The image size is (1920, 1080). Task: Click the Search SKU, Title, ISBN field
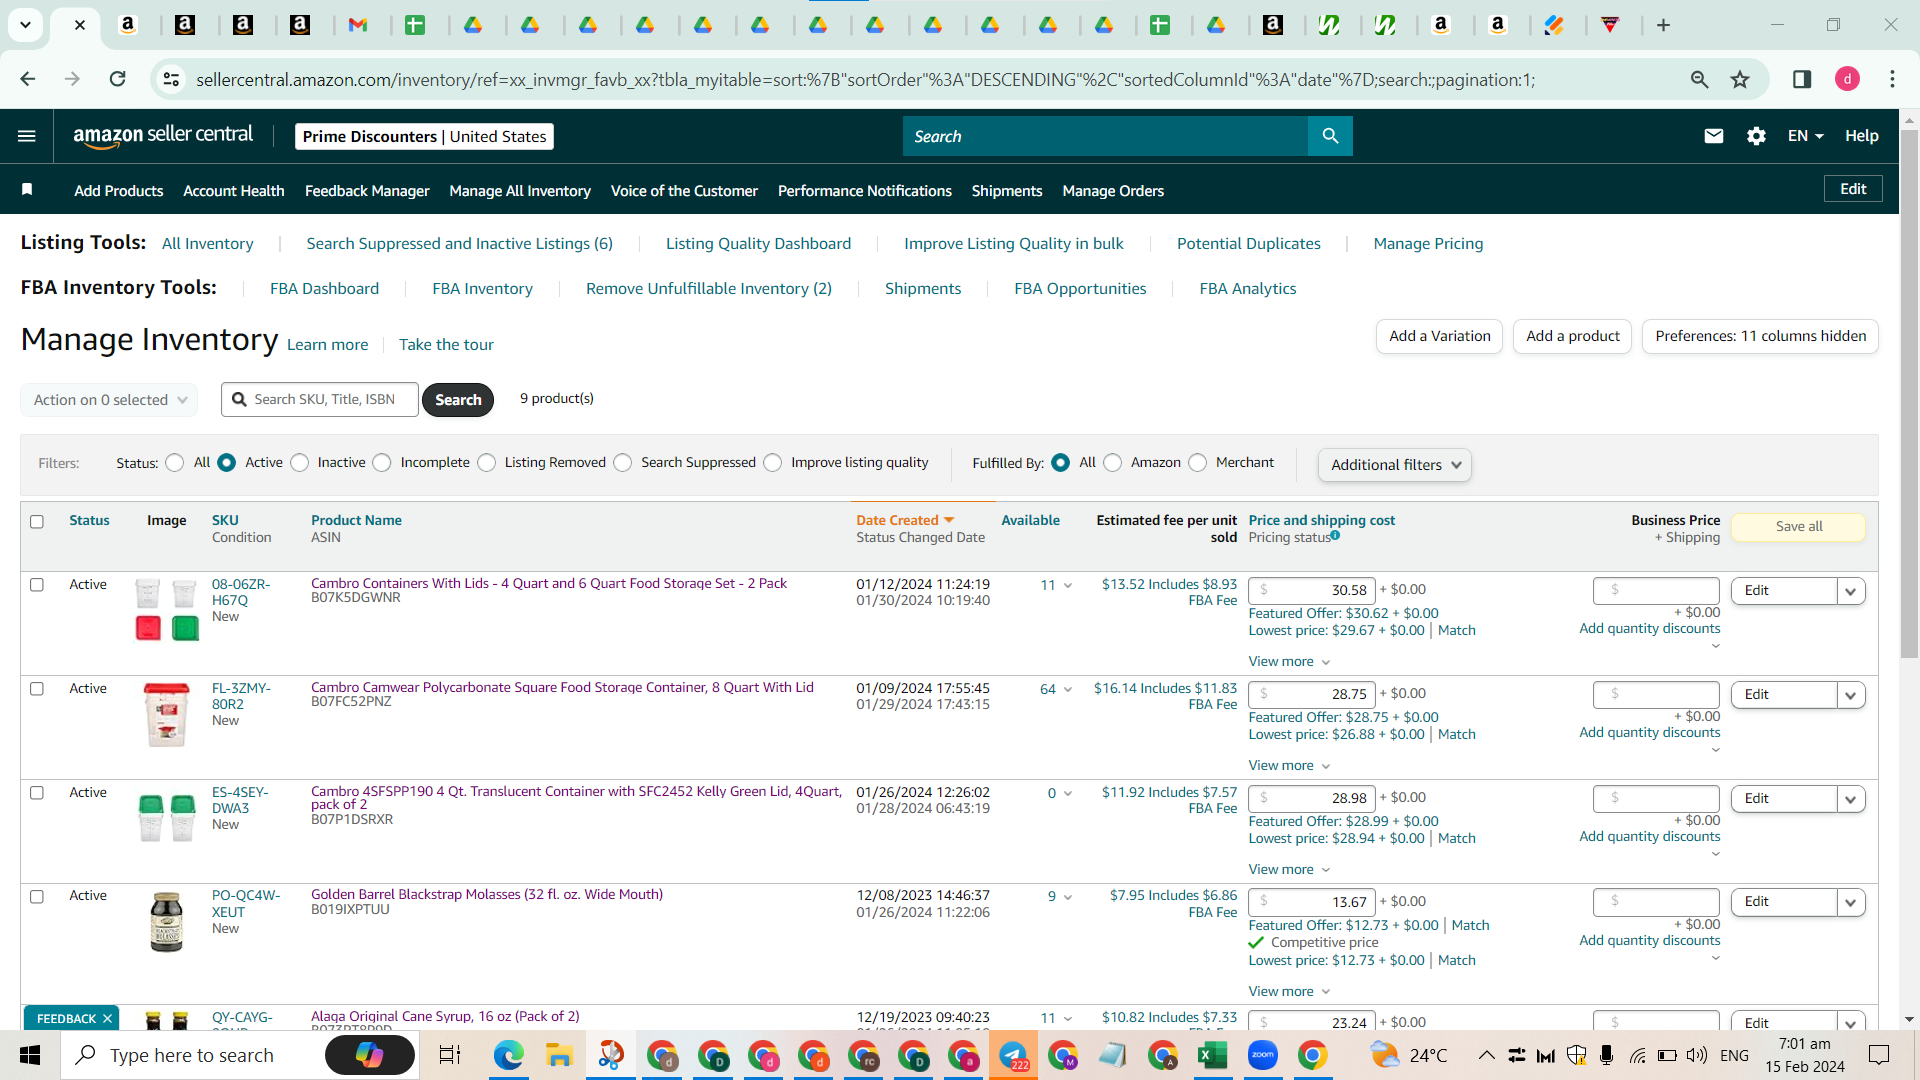pyautogui.click(x=320, y=400)
